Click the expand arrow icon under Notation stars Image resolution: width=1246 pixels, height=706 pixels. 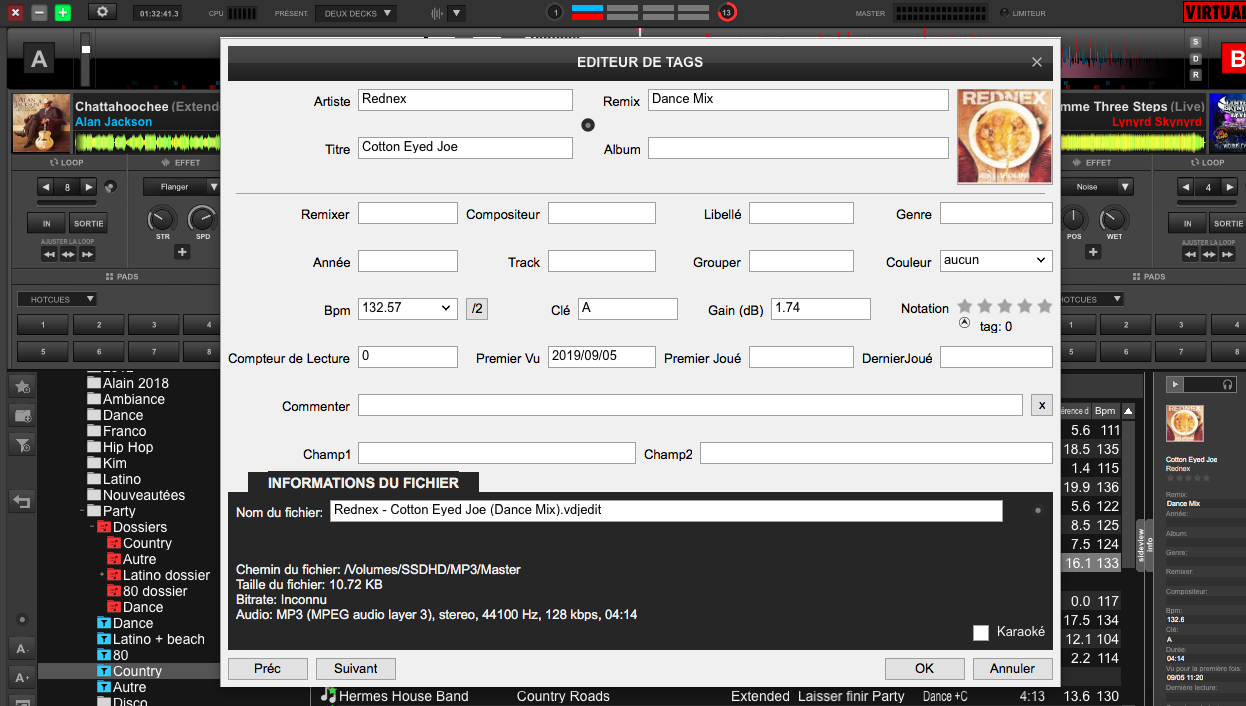pos(964,323)
